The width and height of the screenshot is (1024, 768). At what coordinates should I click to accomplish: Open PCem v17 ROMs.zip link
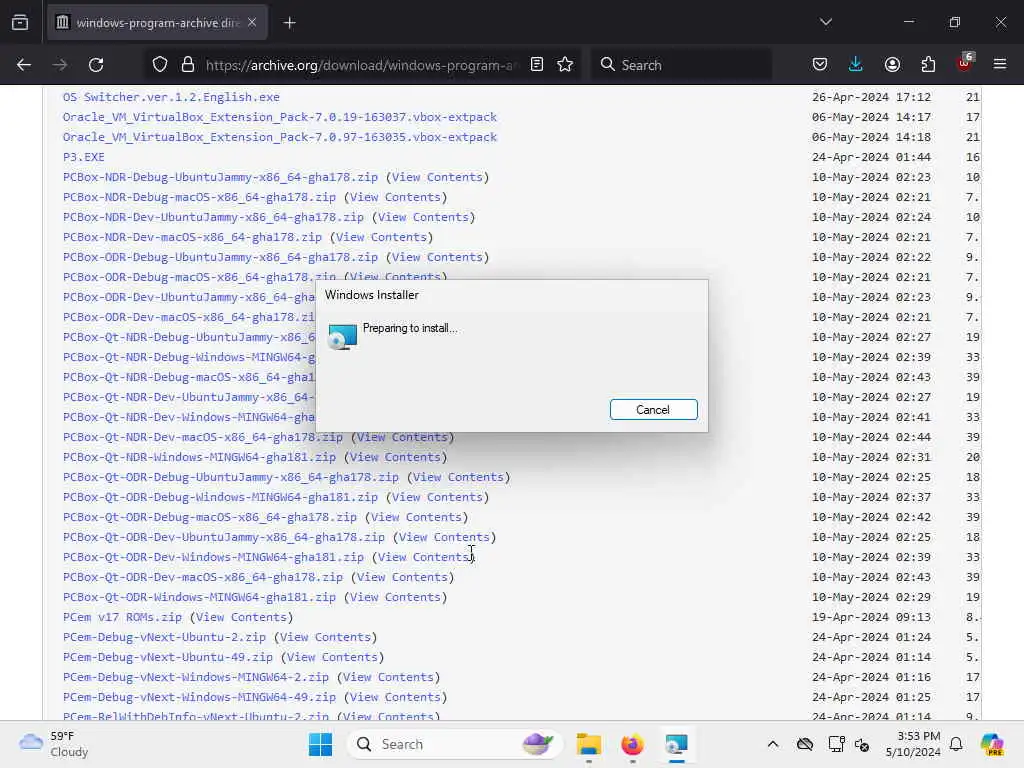click(122, 617)
